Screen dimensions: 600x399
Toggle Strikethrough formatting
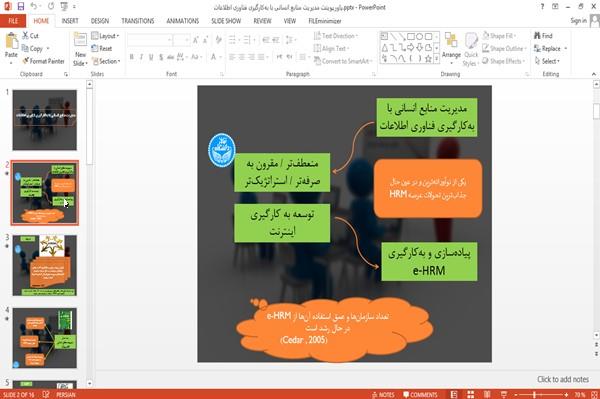pos(171,57)
